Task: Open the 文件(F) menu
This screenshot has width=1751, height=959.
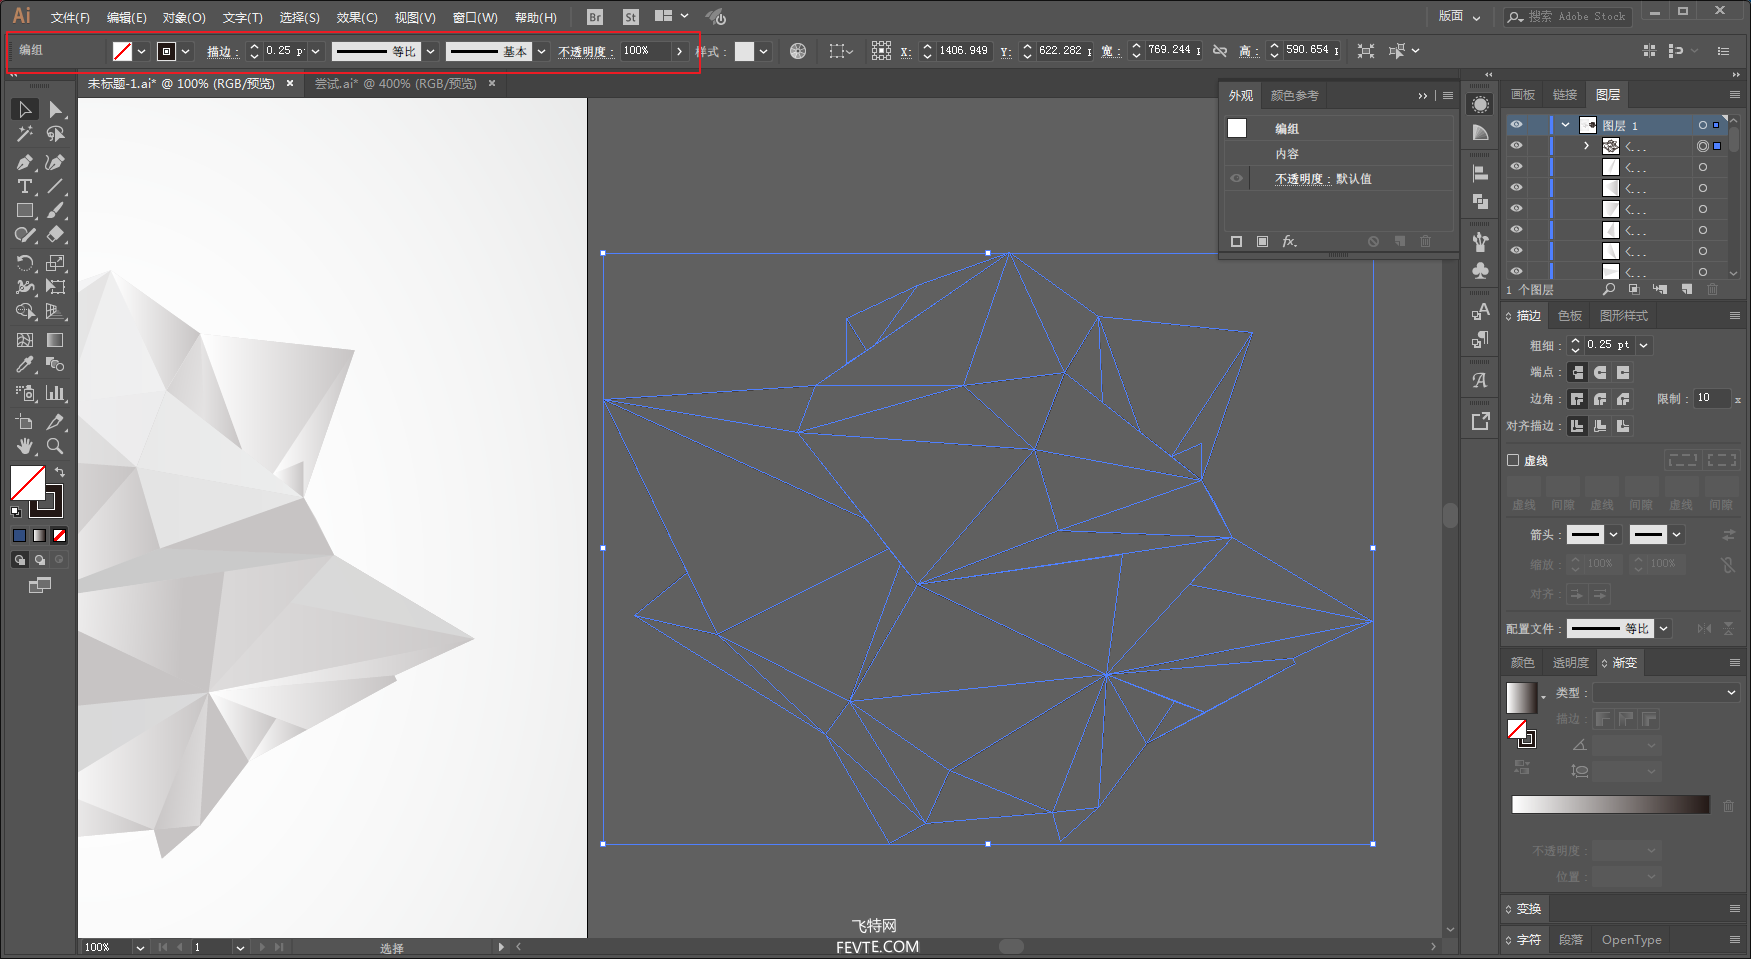Action: [x=70, y=18]
